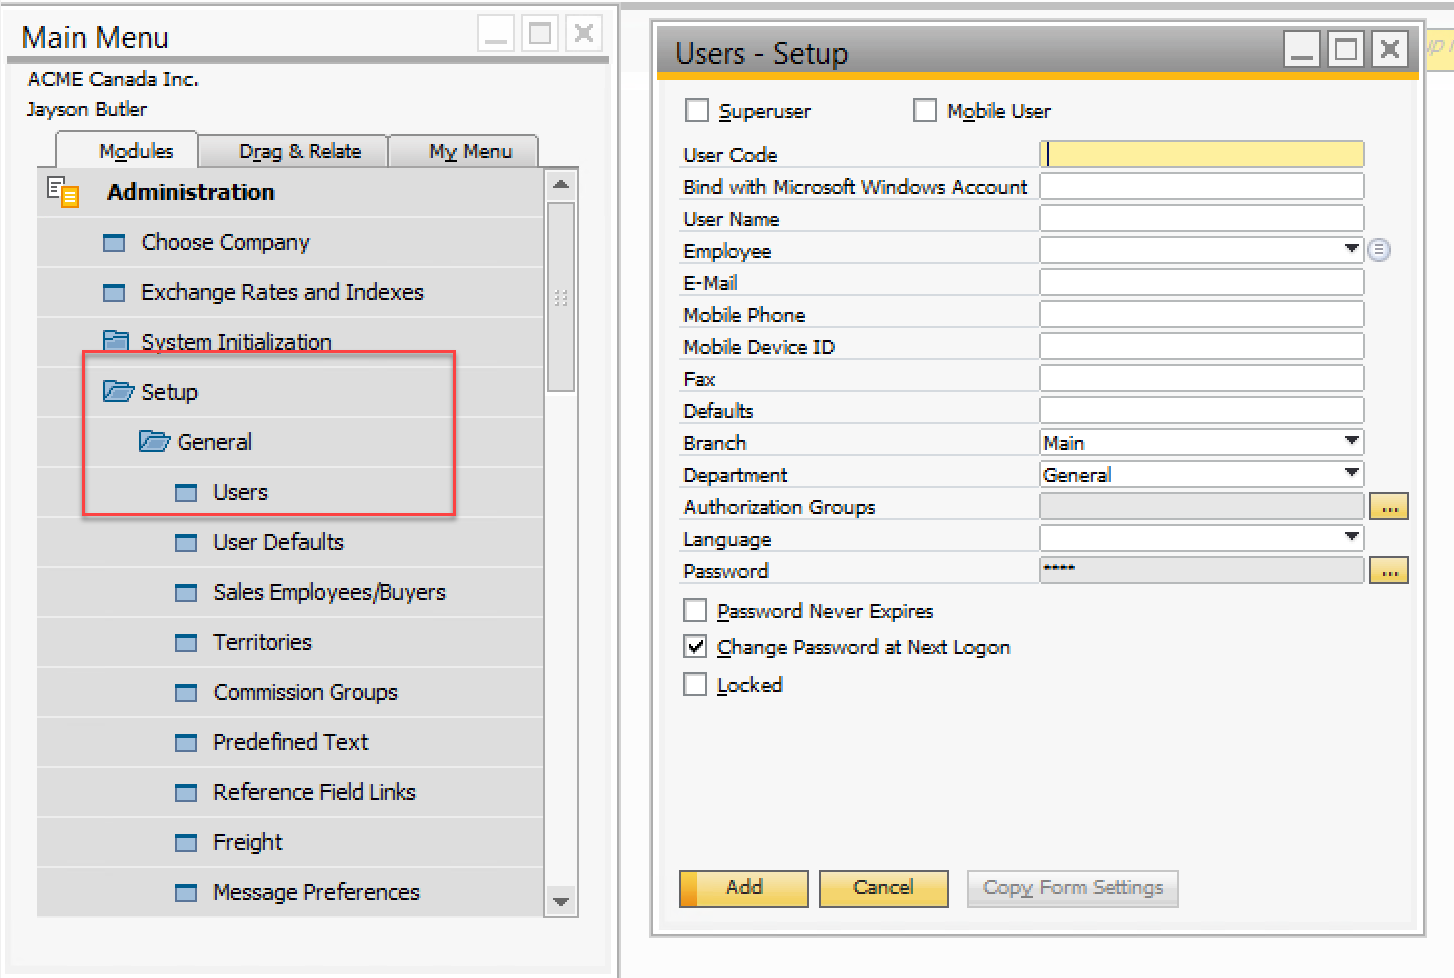
Task: Click the User Code input field
Action: 1201,154
